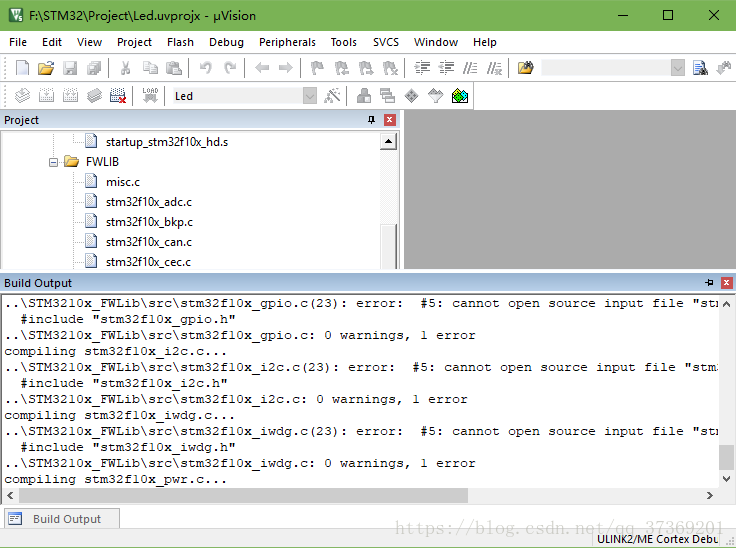Click Build Output horizontal scrollbar thumb
Image resolution: width=736 pixels, height=548 pixels.
click(x=243, y=495)
